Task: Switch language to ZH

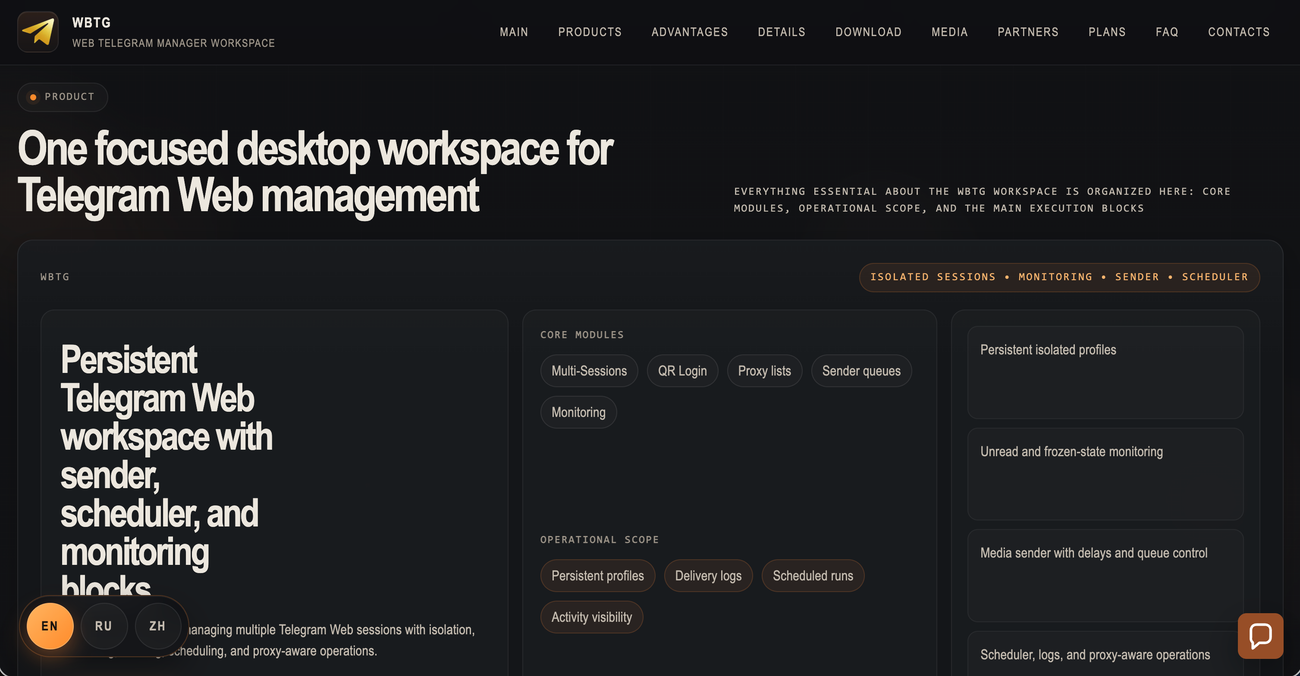Action: pos(158,626)
